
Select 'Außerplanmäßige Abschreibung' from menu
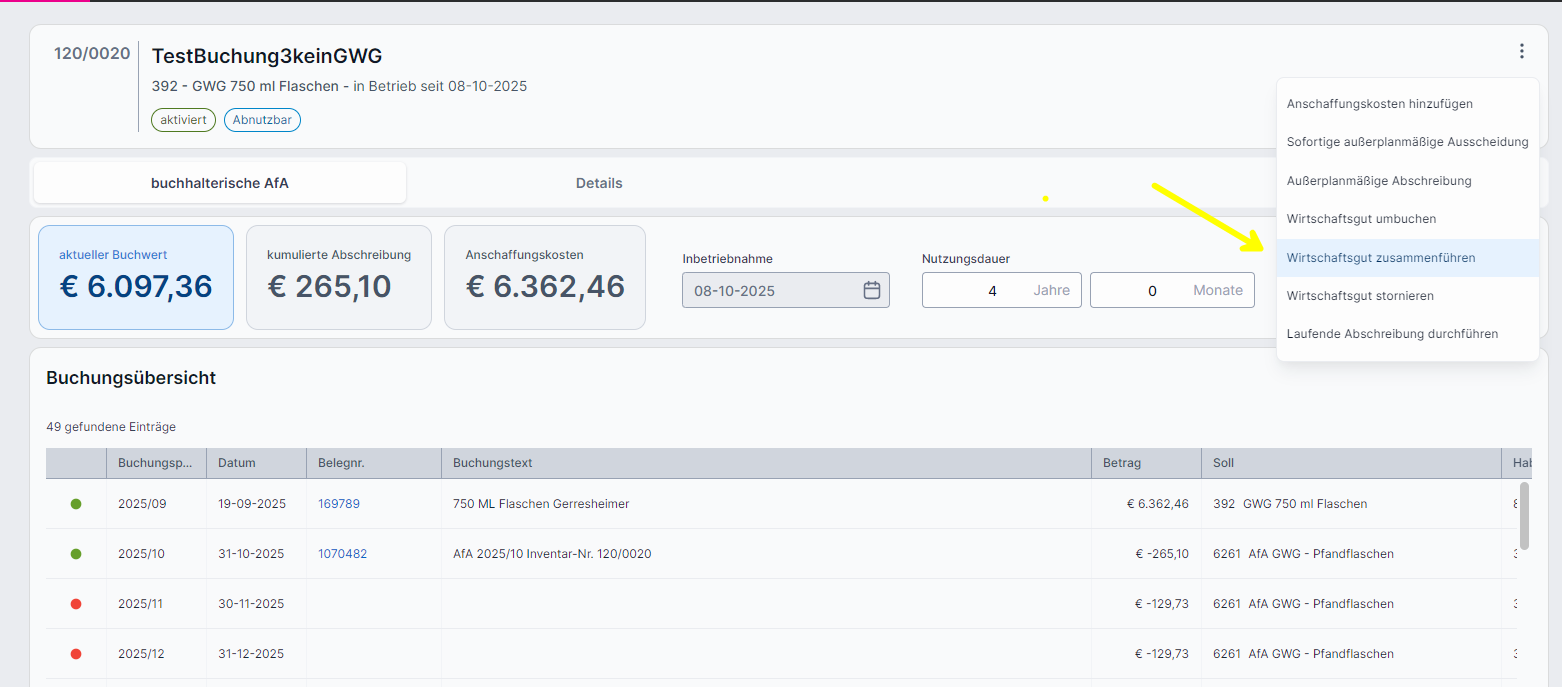1378,181
